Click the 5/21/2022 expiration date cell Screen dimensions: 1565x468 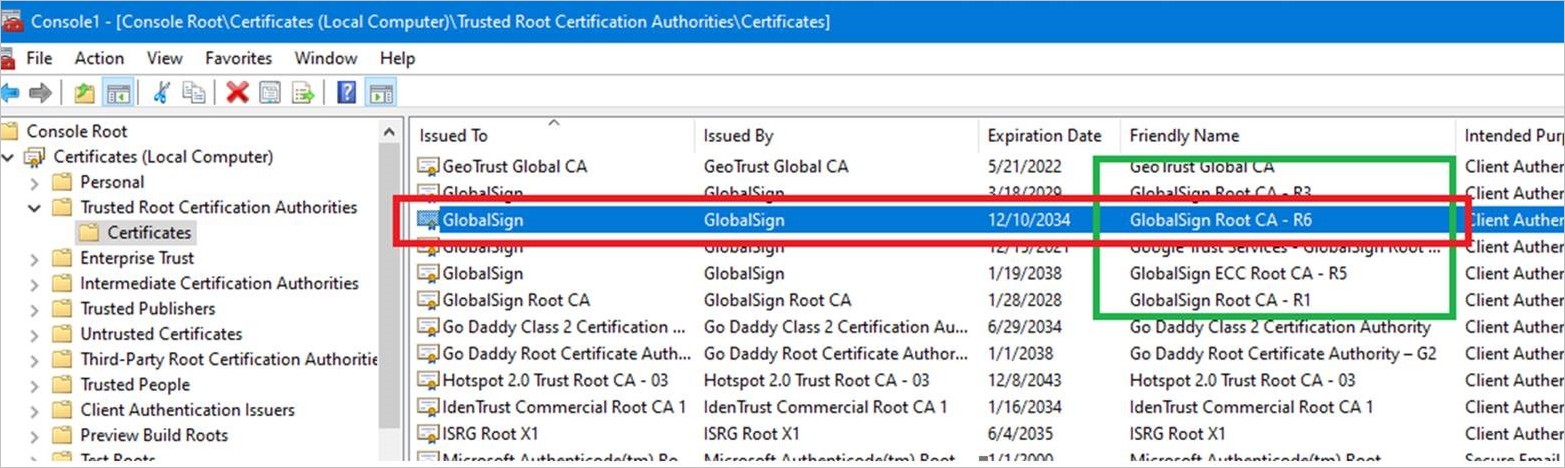pyautogui.click(x=1024, y=167)
